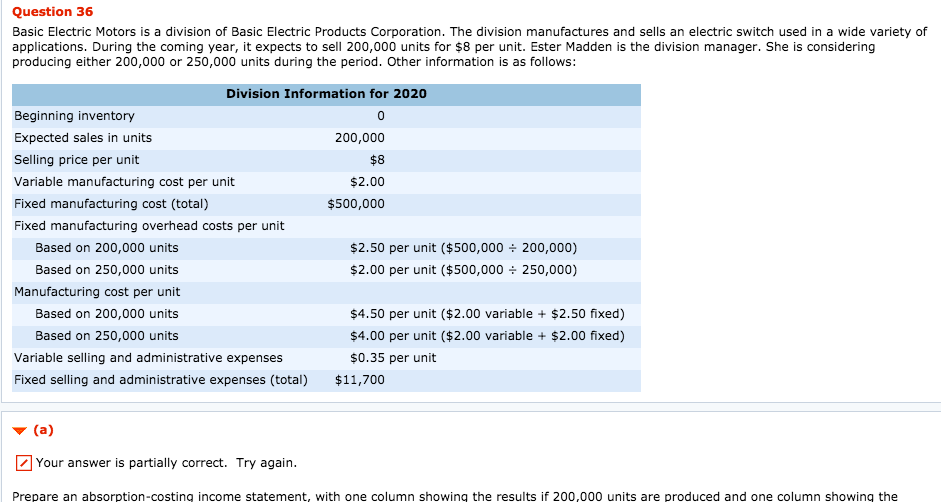This screenshot has width=941, height=502.
Task: Click 'Based on 250,000 units' under overhead costs
Action: pos(107,270)
